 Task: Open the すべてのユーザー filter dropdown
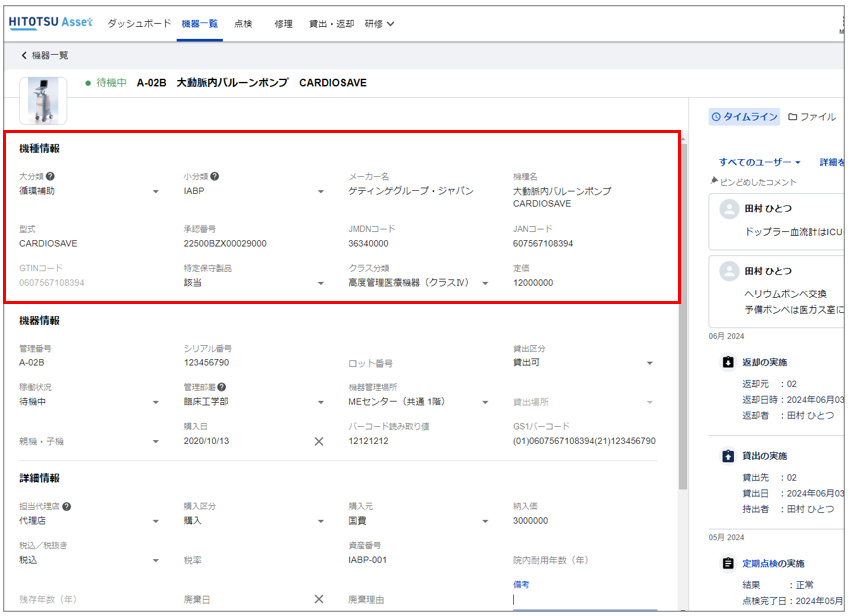[x=759, y=162]
